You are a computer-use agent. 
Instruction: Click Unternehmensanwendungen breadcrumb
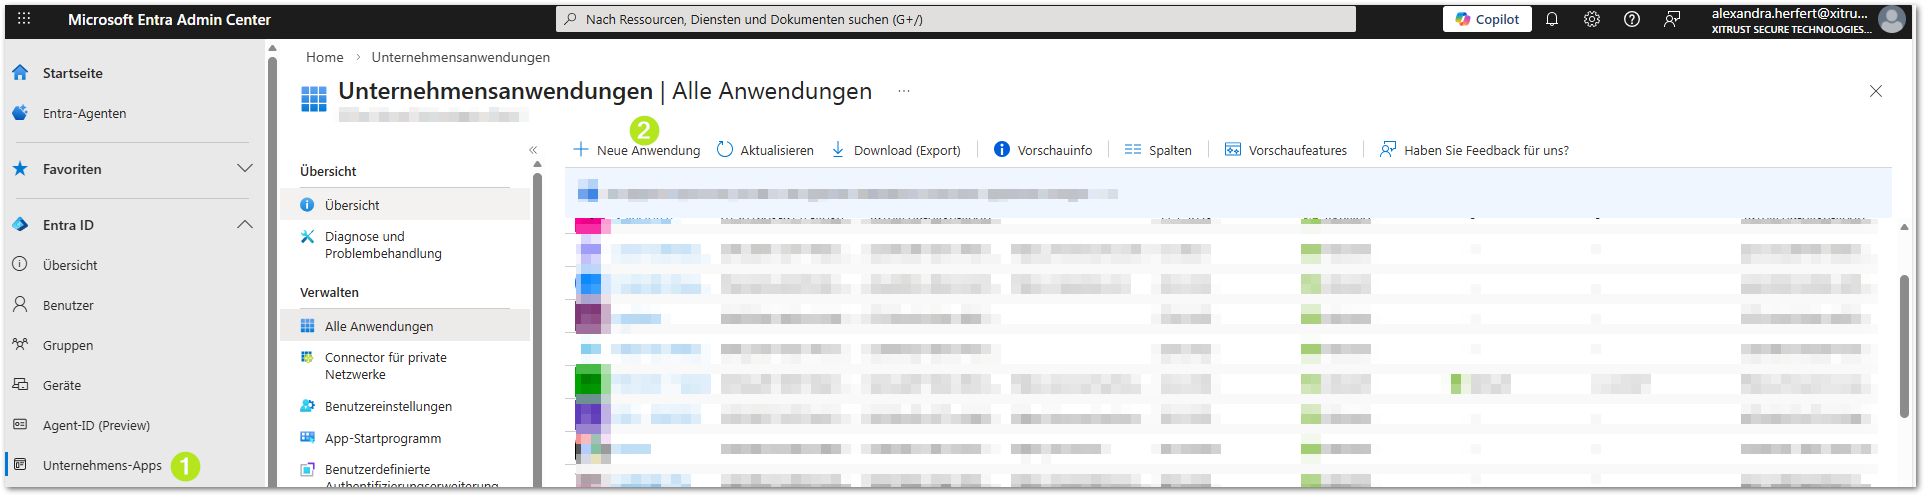pyautogui.click(x=460, y=57)
